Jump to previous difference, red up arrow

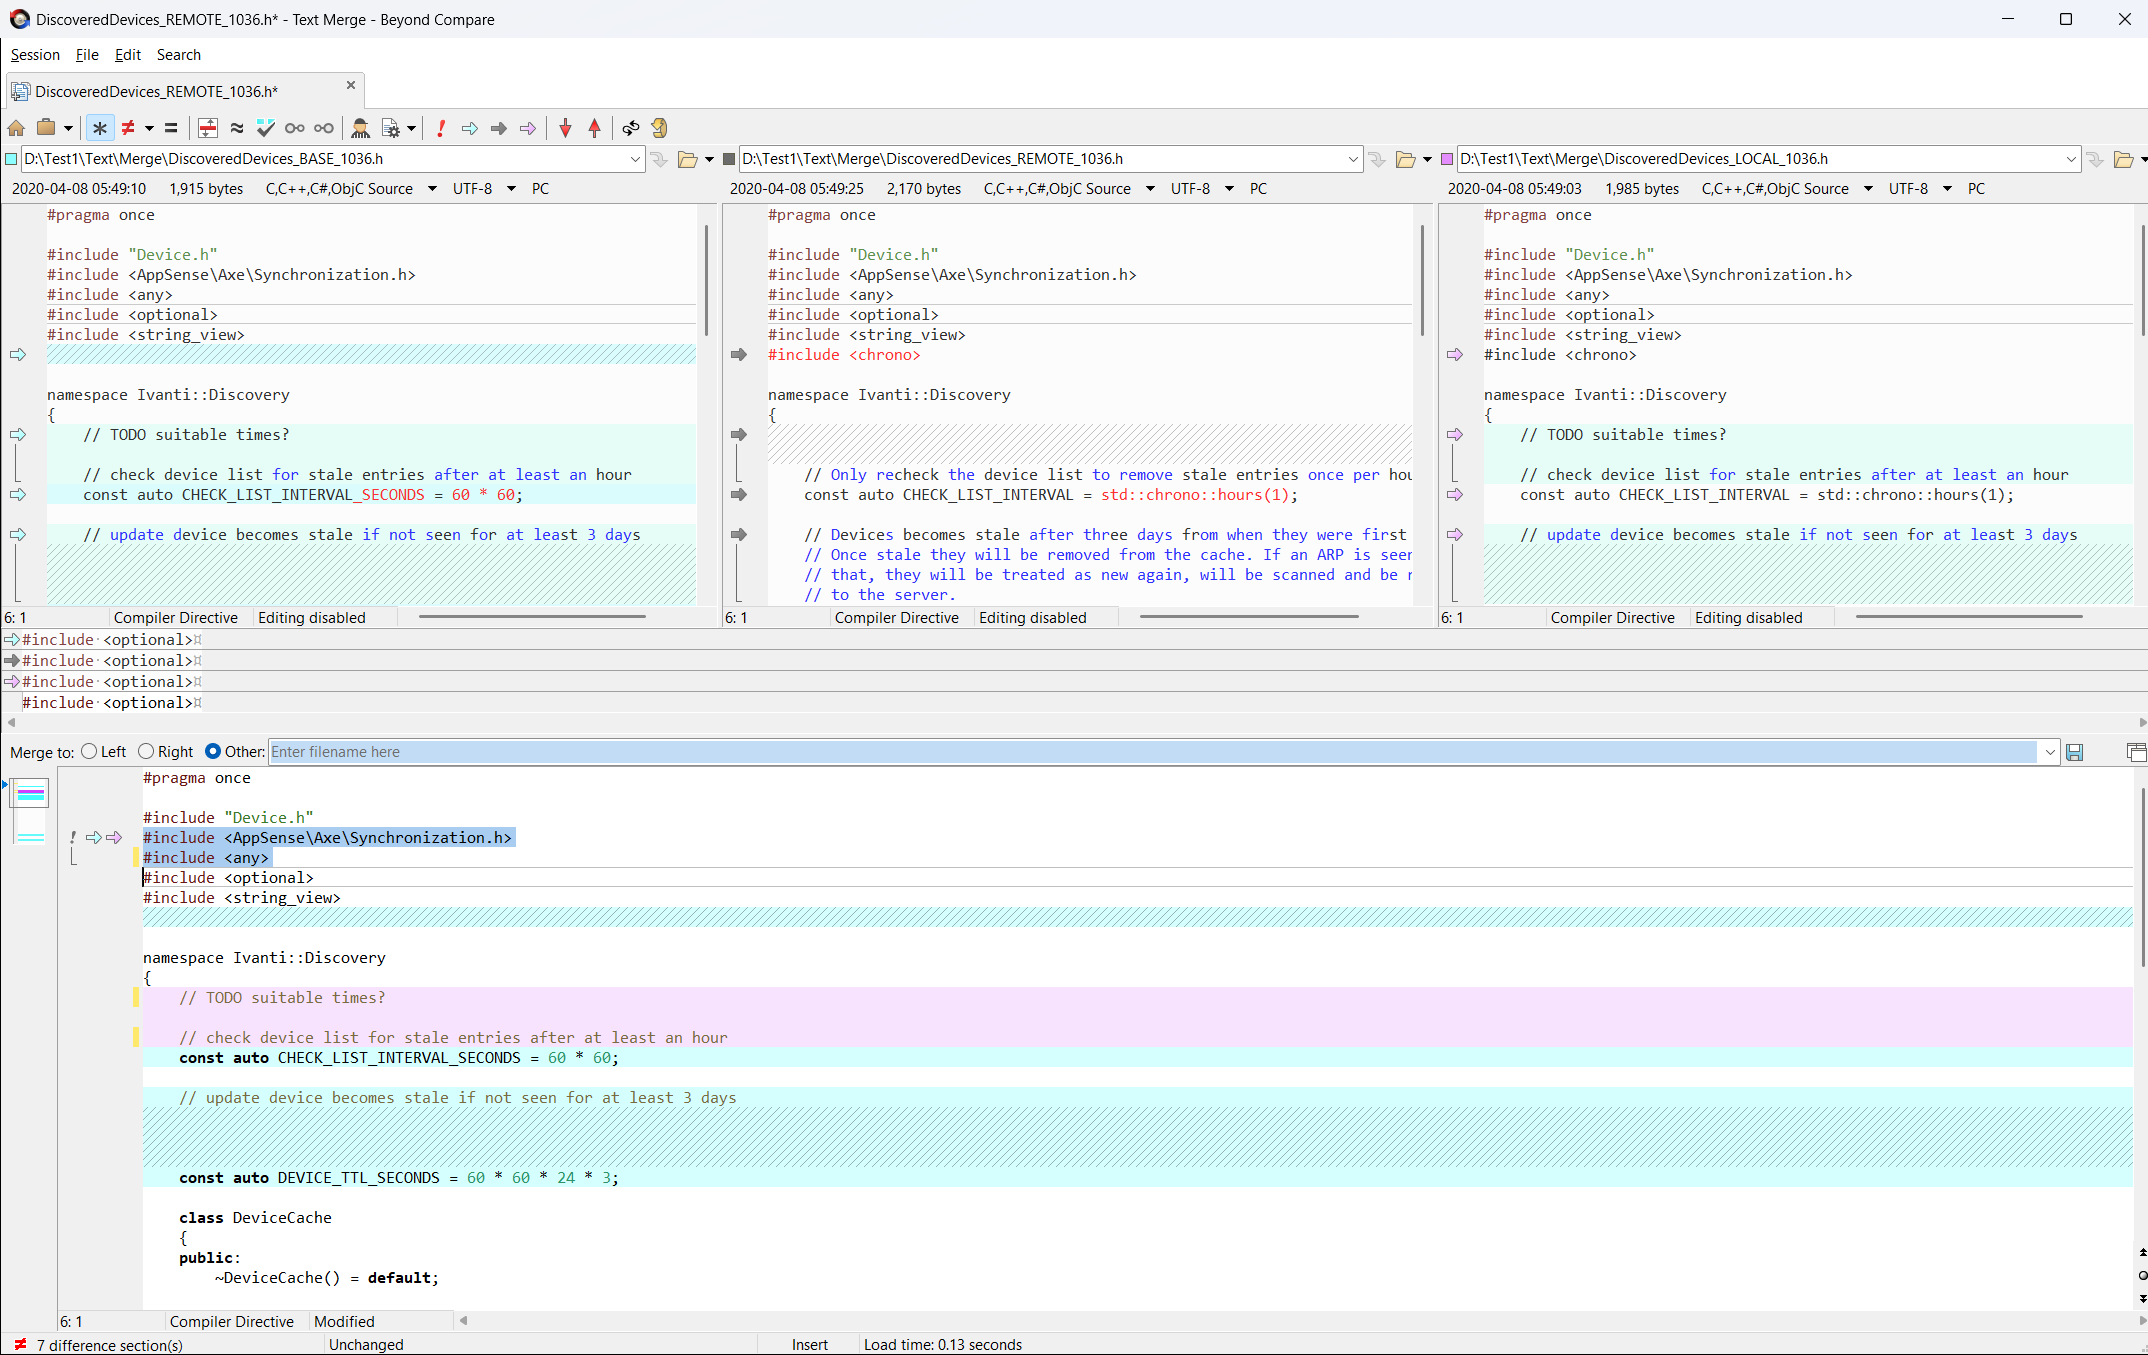point(595,128)
